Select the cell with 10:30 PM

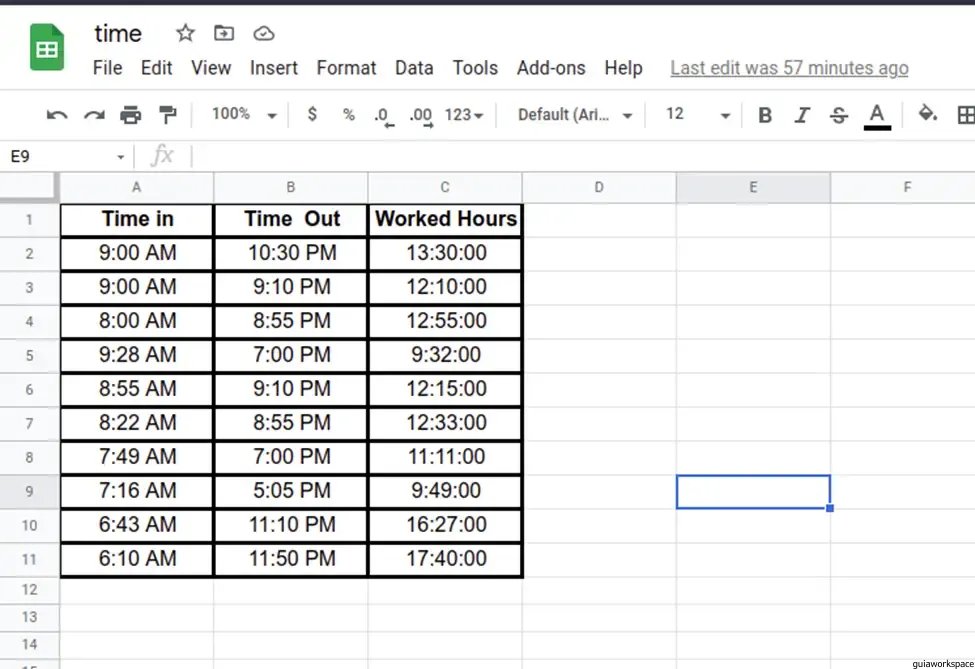pyautogui.click(x=291, y=253)
